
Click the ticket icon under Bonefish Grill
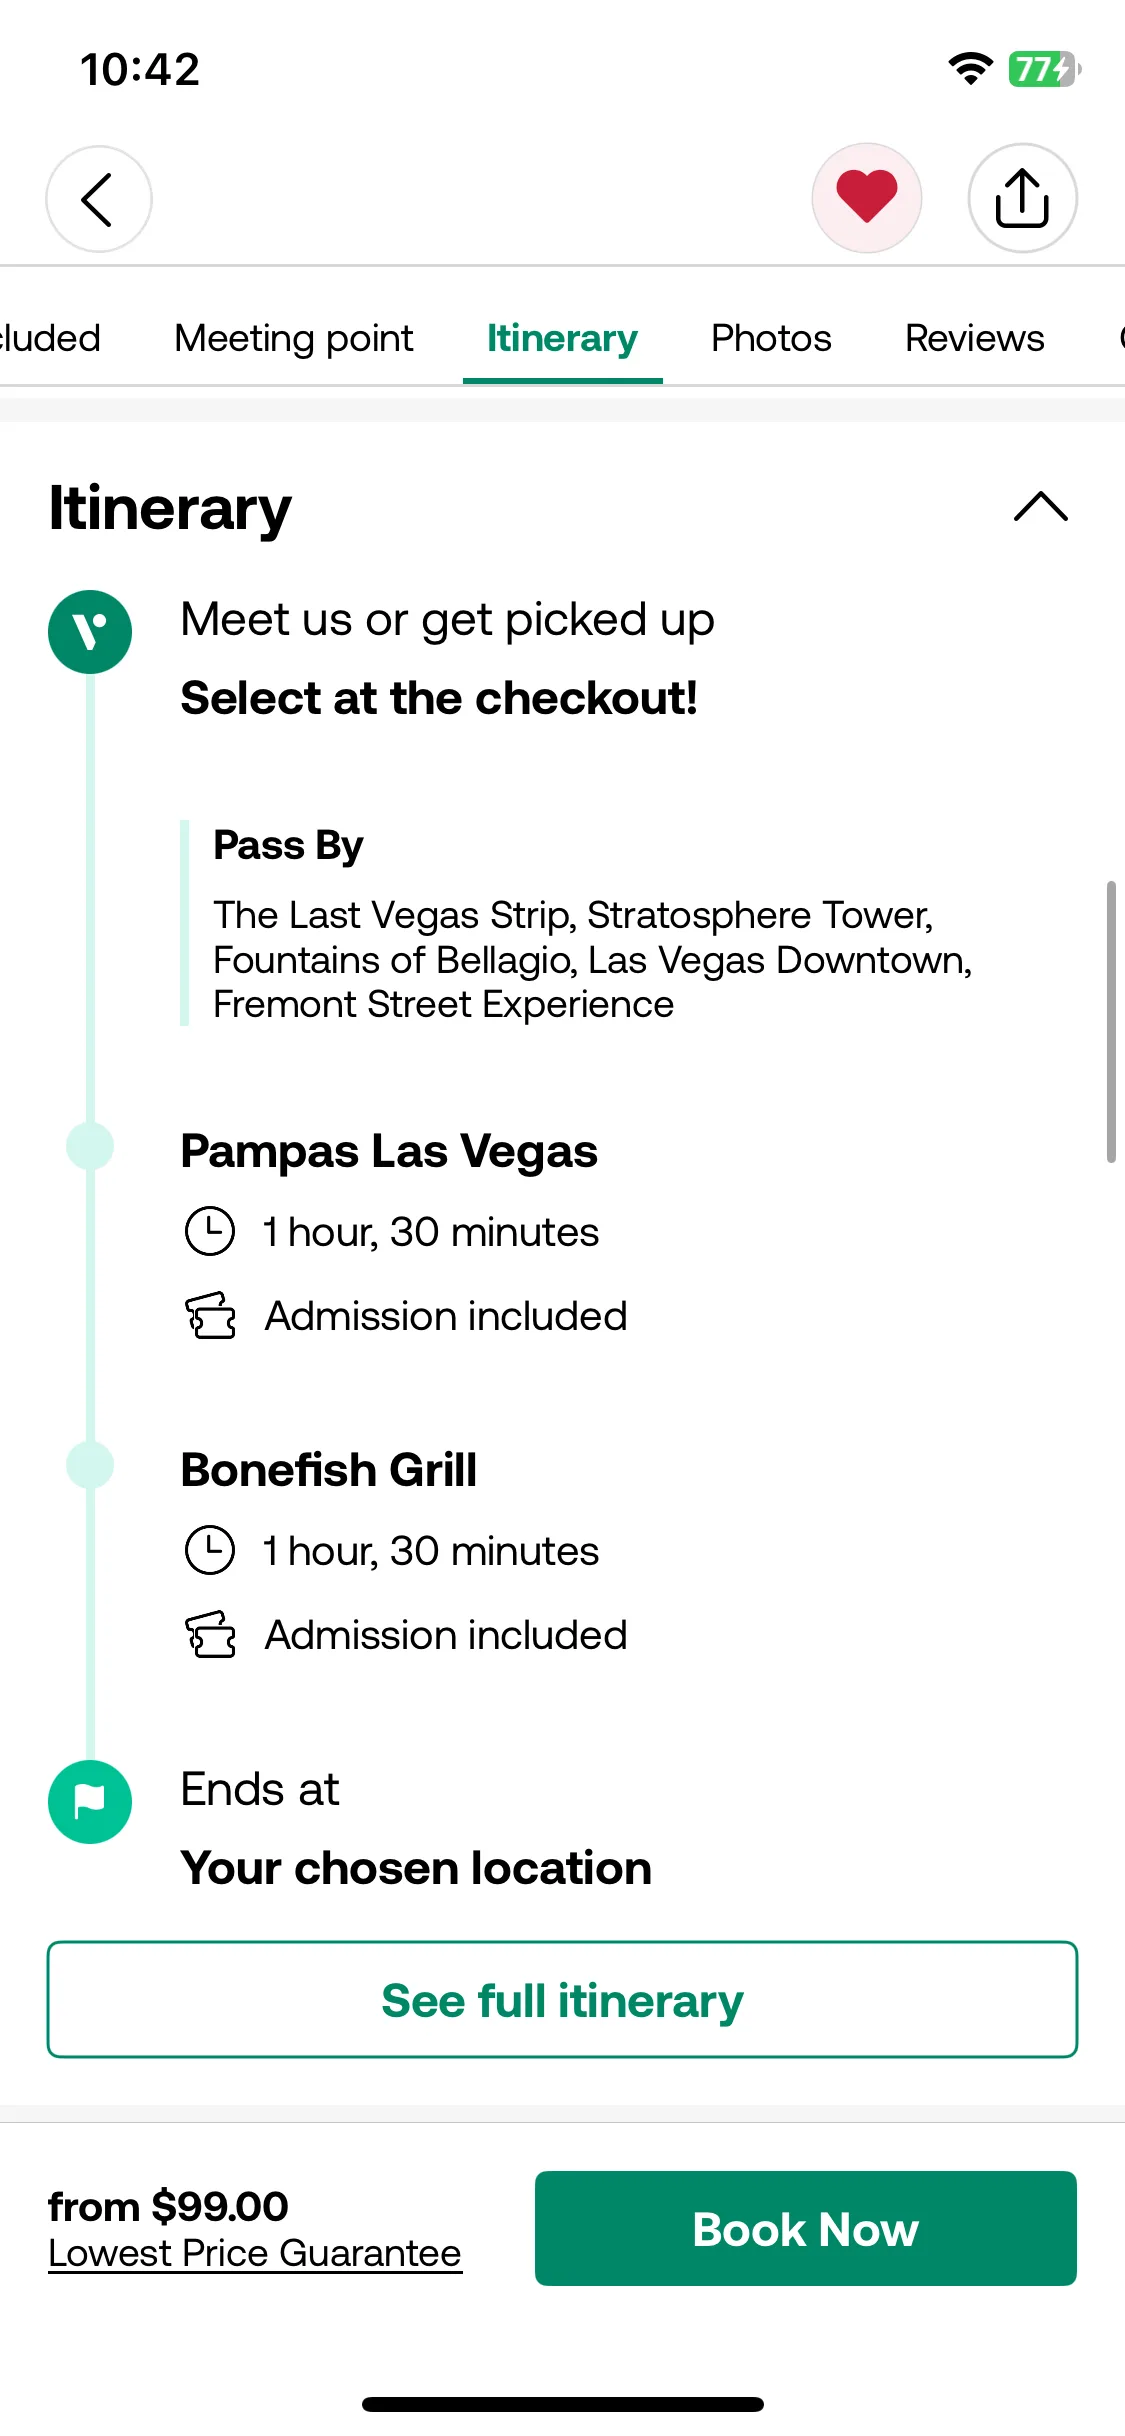click(210, 1635)
